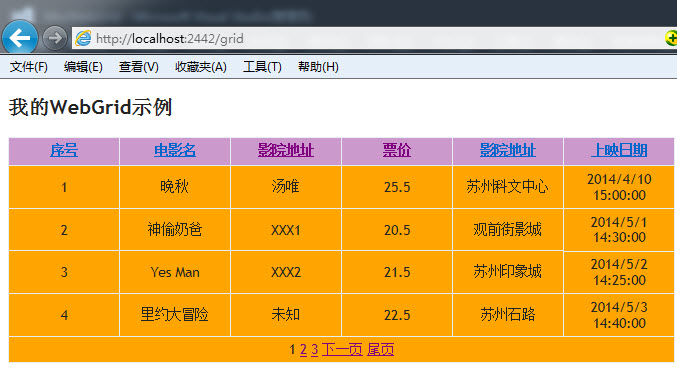Open the 工具(T) menu
The image size is (677, 372).
point(262,67)
